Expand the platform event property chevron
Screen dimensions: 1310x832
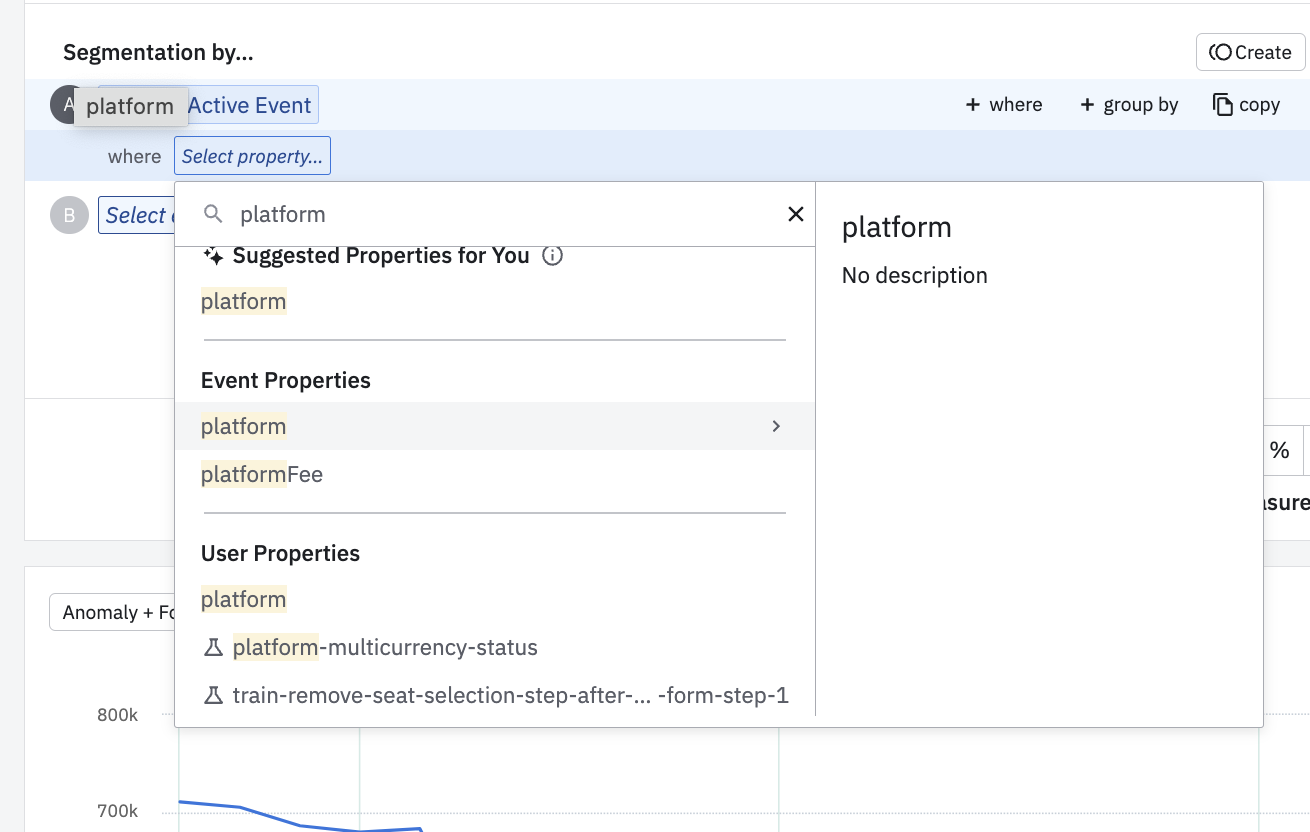[776, 426]
